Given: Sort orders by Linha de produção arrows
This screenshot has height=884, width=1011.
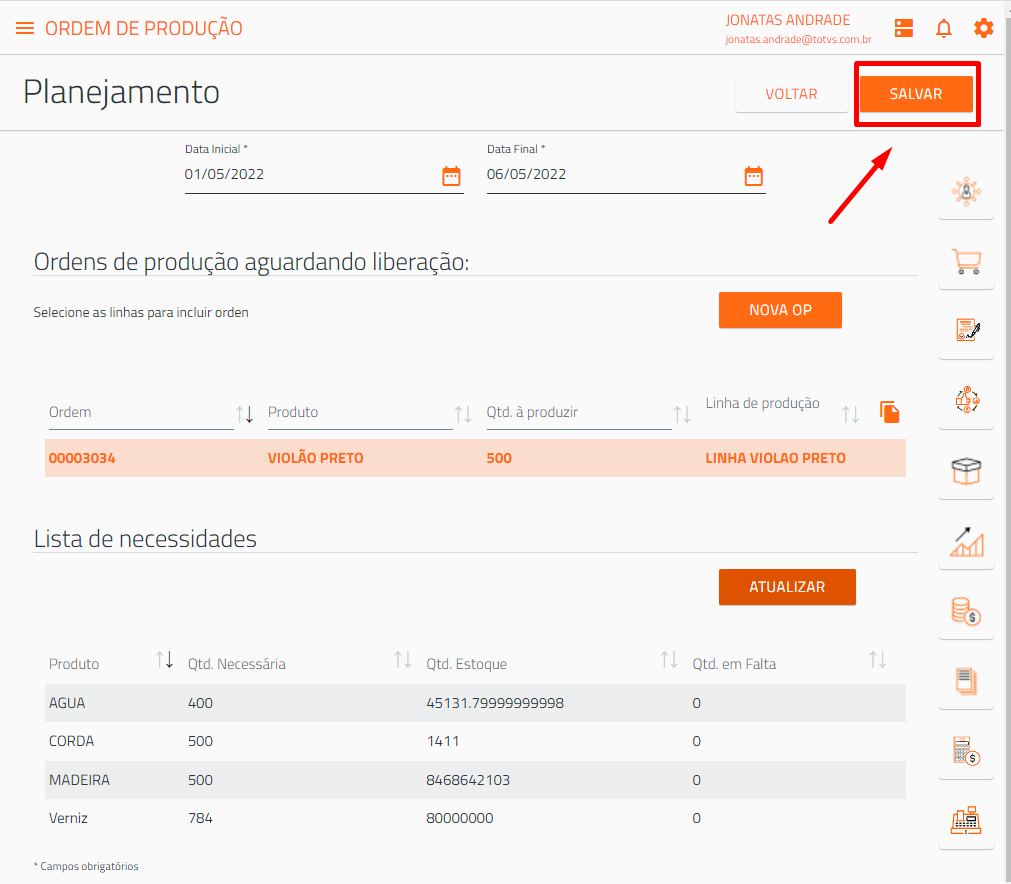Looking at the screenshot, I should click(850, 414).
